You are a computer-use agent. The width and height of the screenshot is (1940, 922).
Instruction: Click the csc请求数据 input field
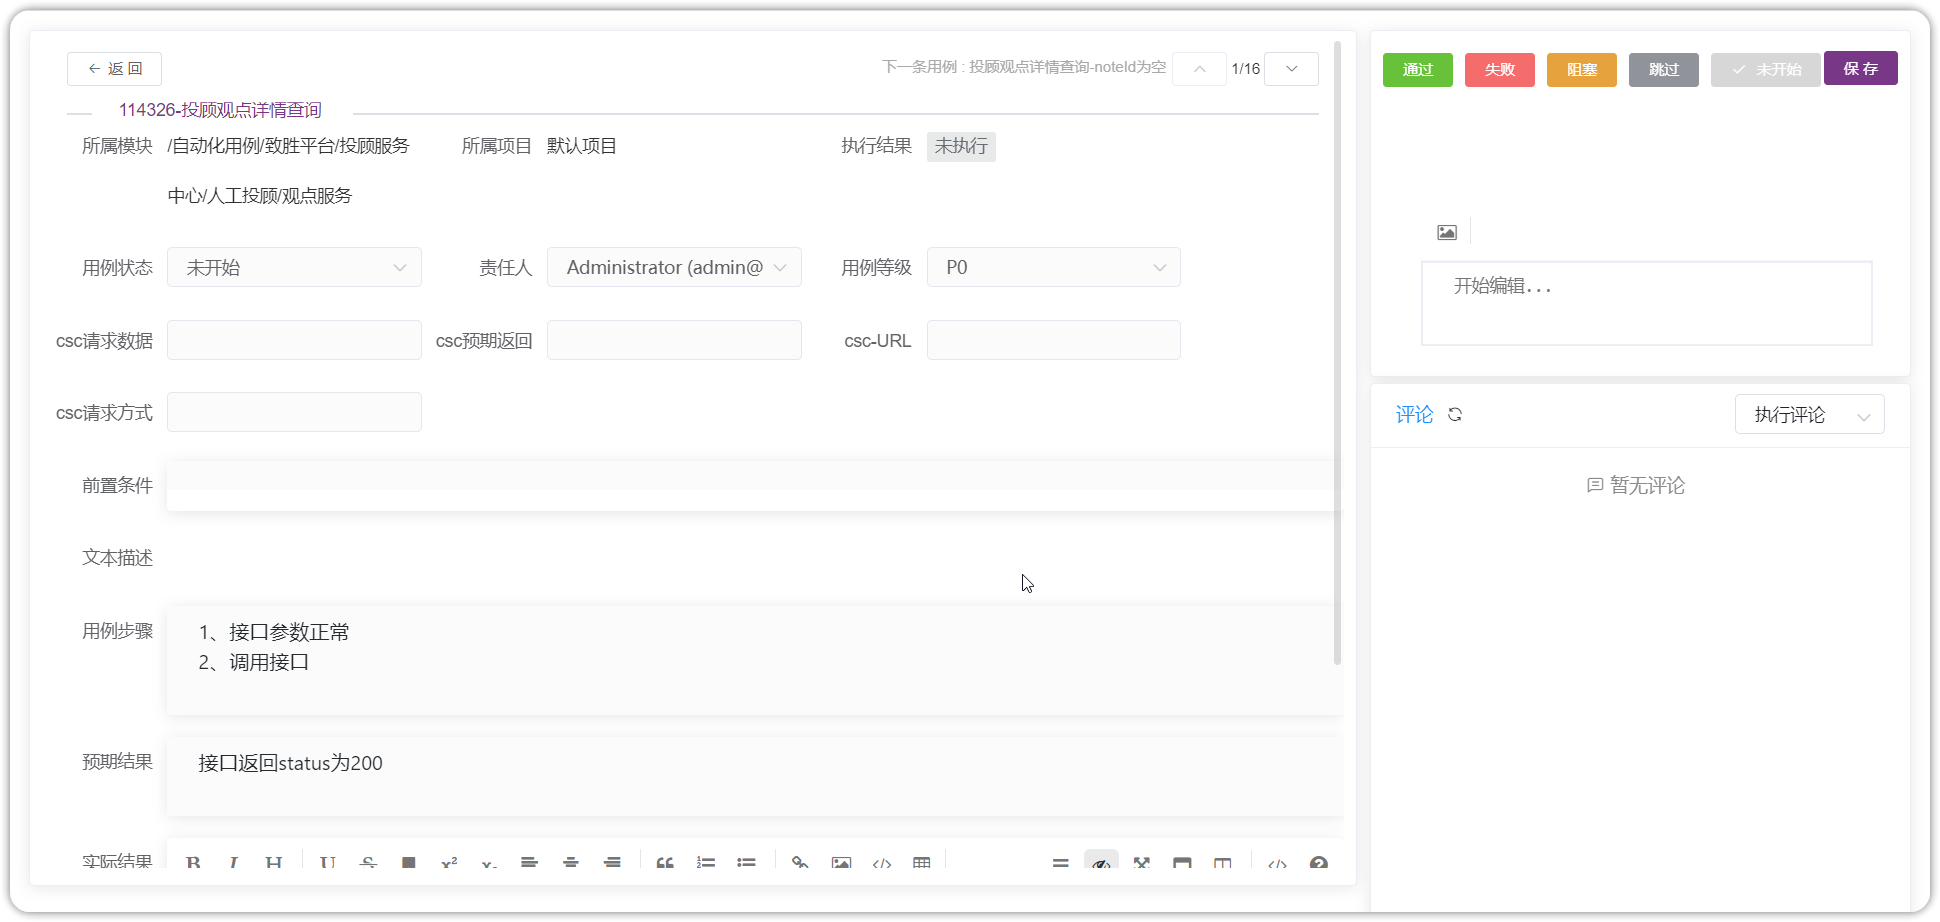[294, 340]
